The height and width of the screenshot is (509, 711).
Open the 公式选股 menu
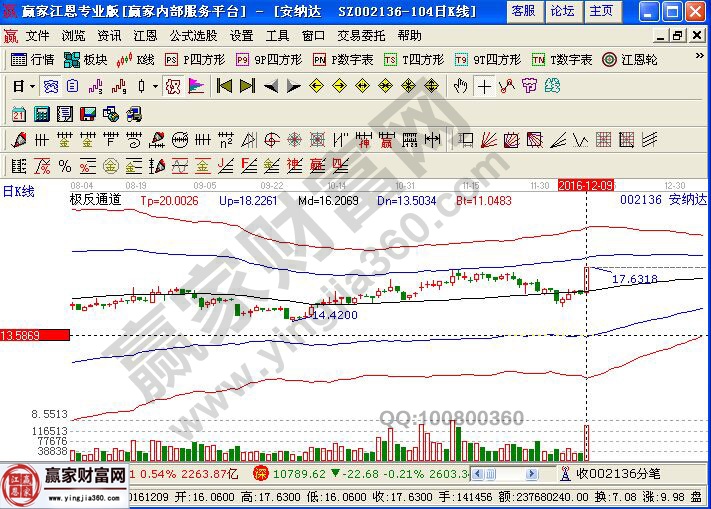click(194, 35)
